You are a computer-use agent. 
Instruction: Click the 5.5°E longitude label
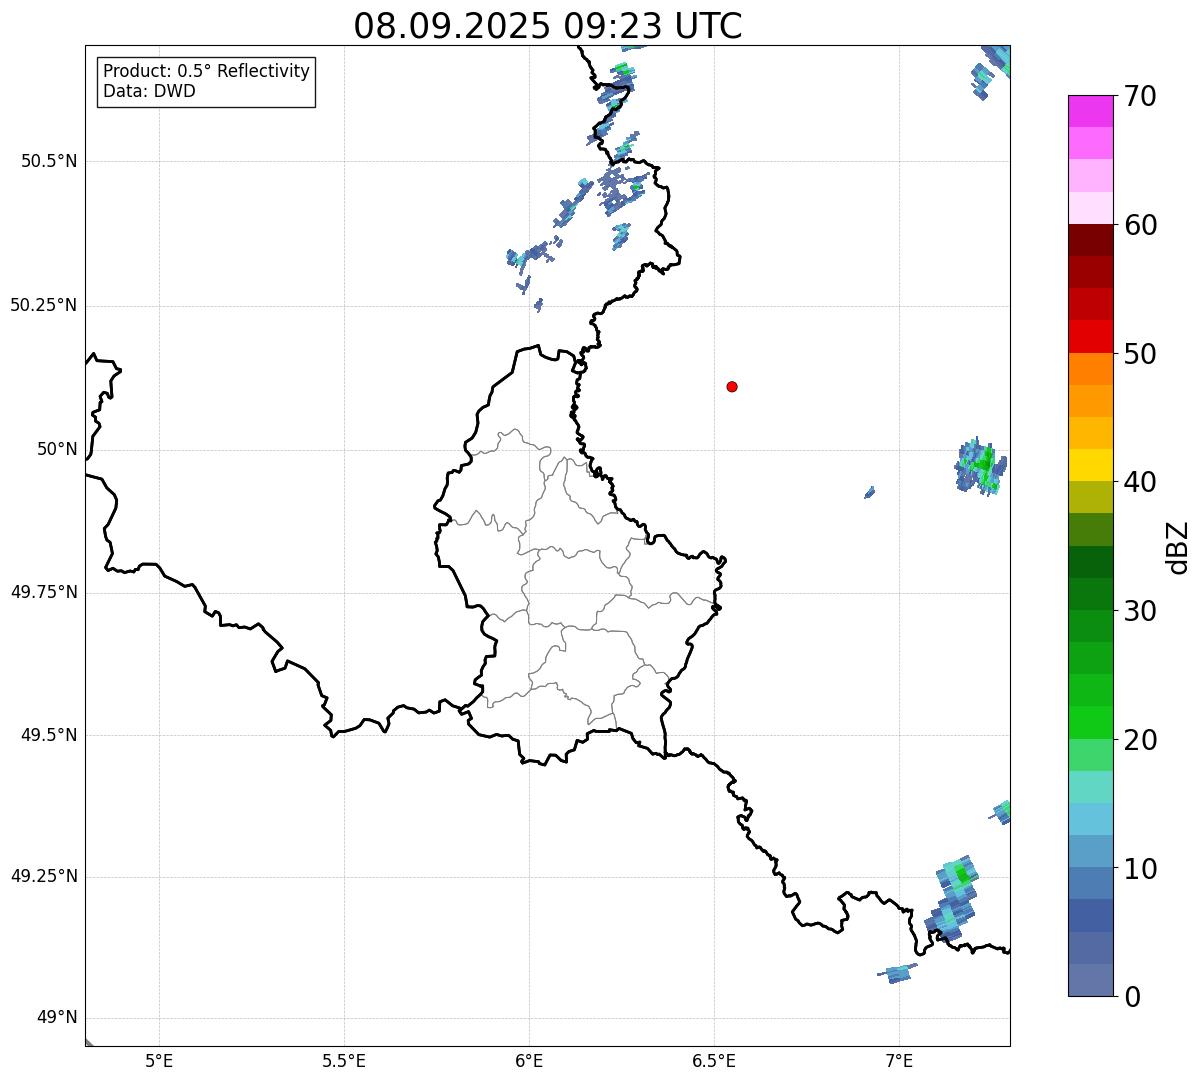pos(344,1061)
